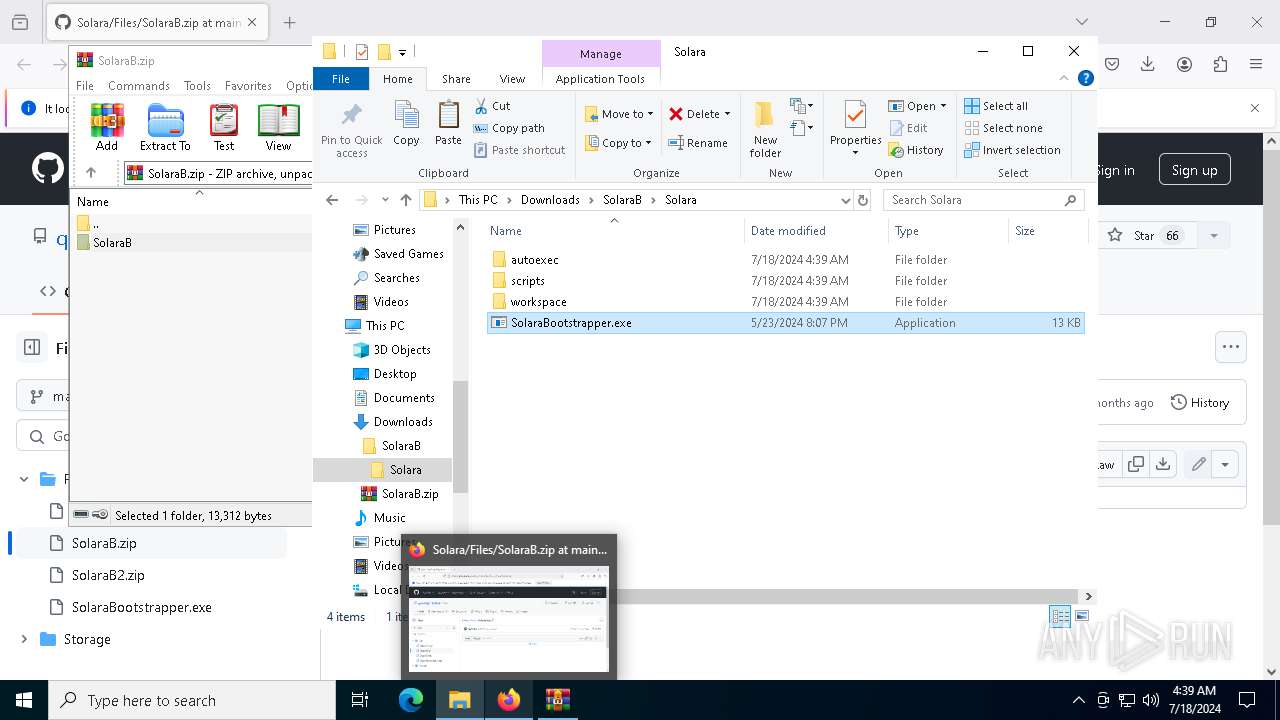Open Explorer Help question mark icon
Screen dimensions: 1280x720
(1085, 78)
